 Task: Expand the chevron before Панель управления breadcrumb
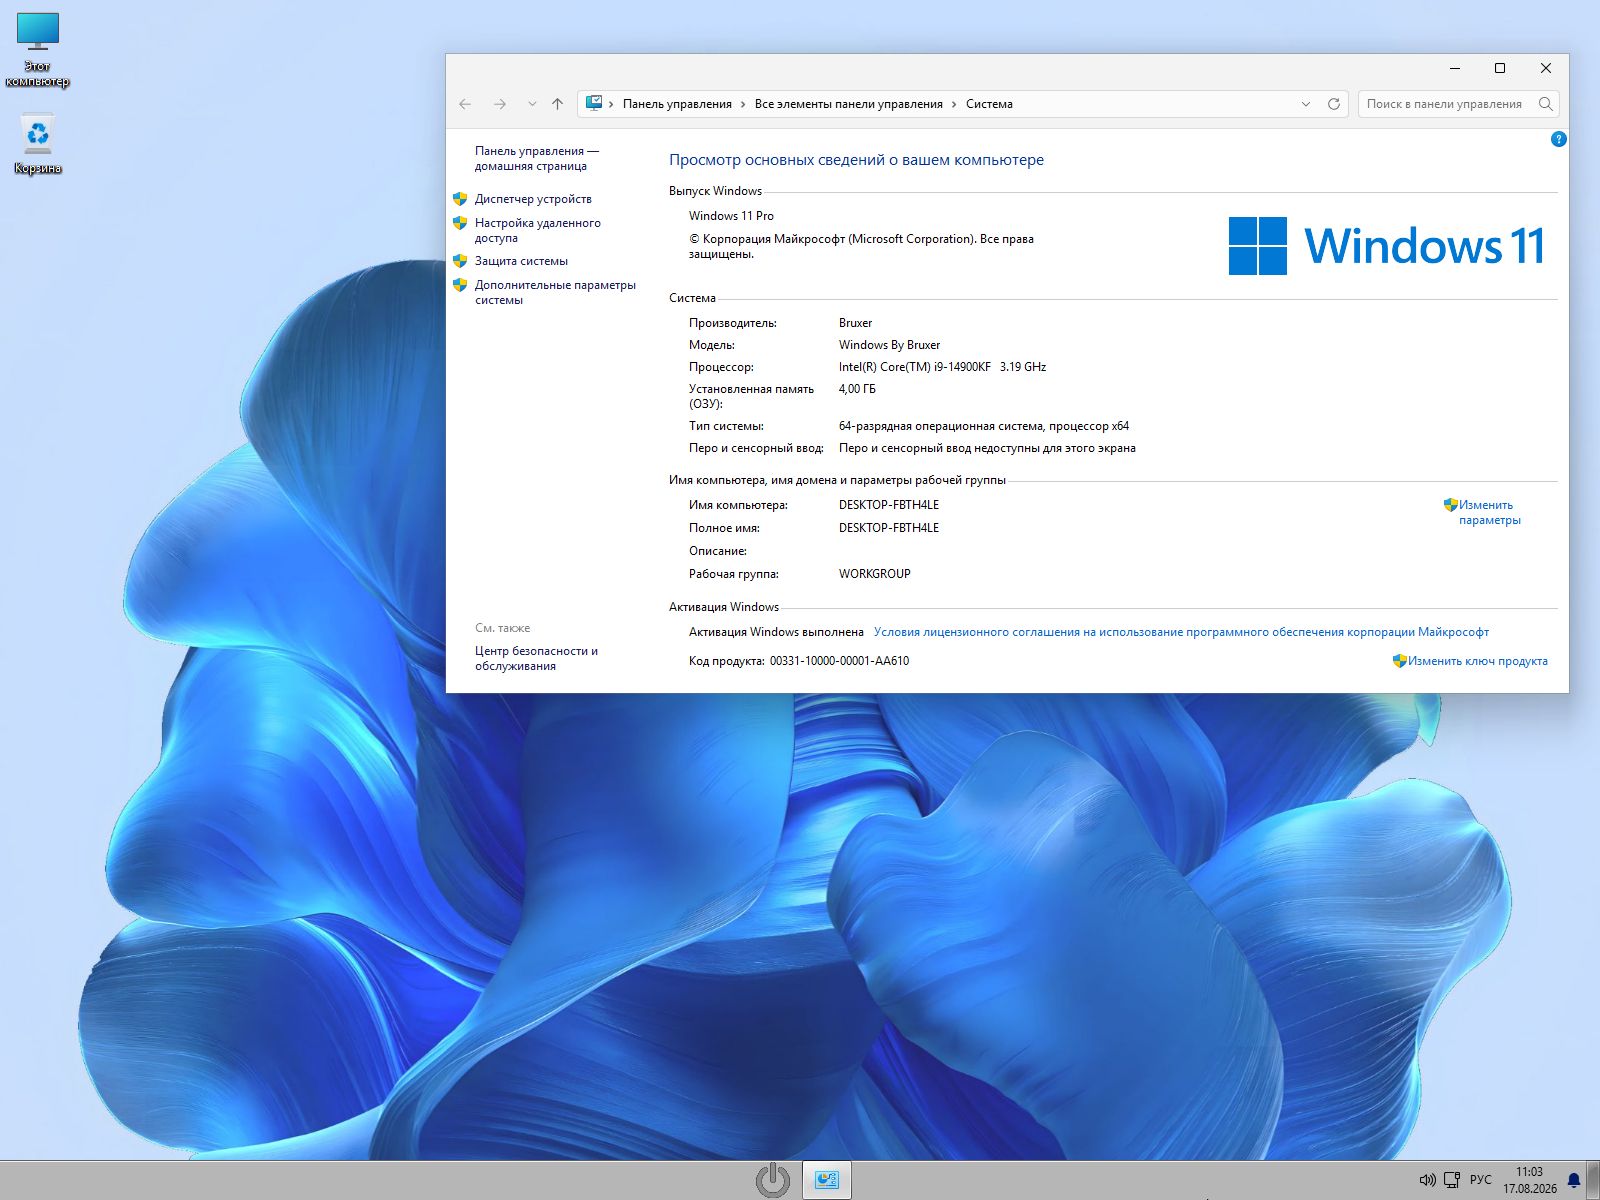click(611, 104)
